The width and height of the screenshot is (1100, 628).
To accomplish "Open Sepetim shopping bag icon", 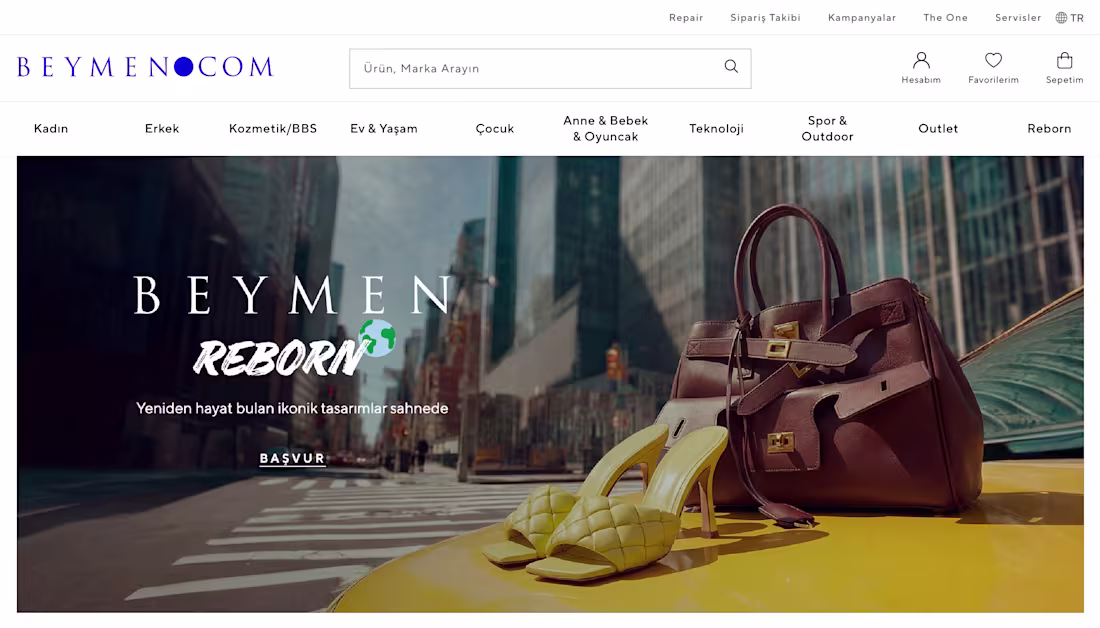I will click(1064, 60).
